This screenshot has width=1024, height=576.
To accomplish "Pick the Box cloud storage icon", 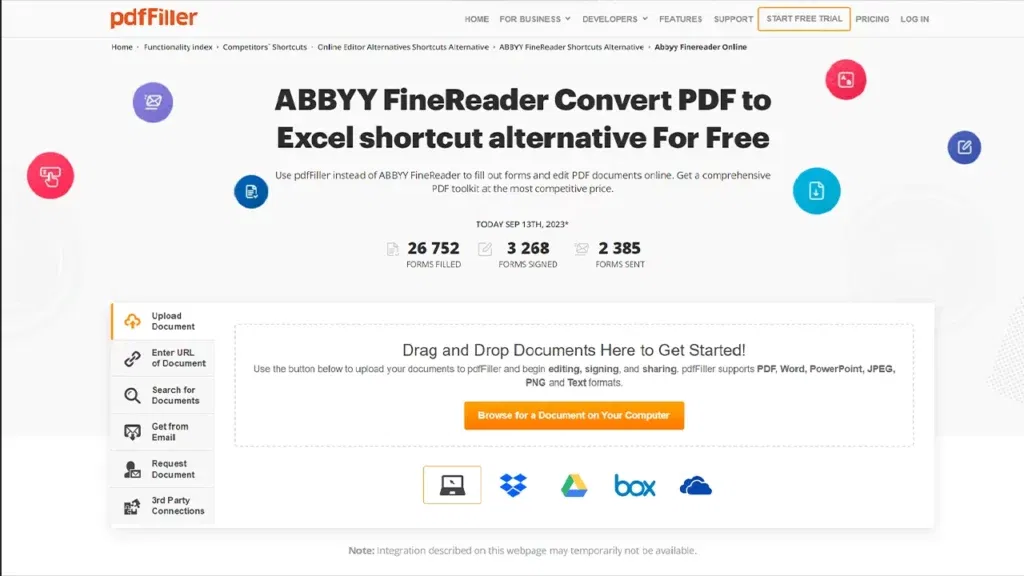I will pos(635,486).
